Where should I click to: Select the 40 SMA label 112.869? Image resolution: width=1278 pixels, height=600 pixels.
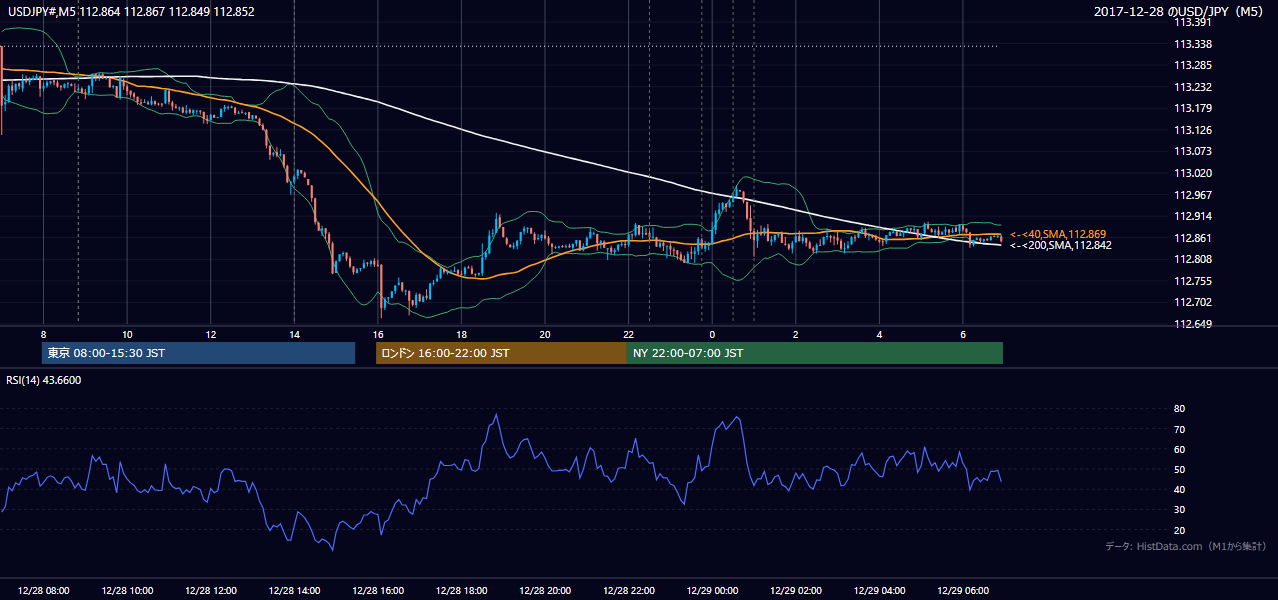[x=1058, y=233]
